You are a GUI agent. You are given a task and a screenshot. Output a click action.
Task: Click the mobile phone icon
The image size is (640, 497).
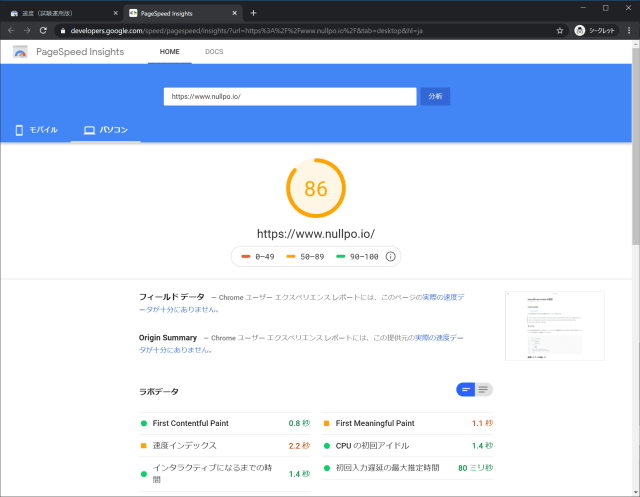pos(19,130)
